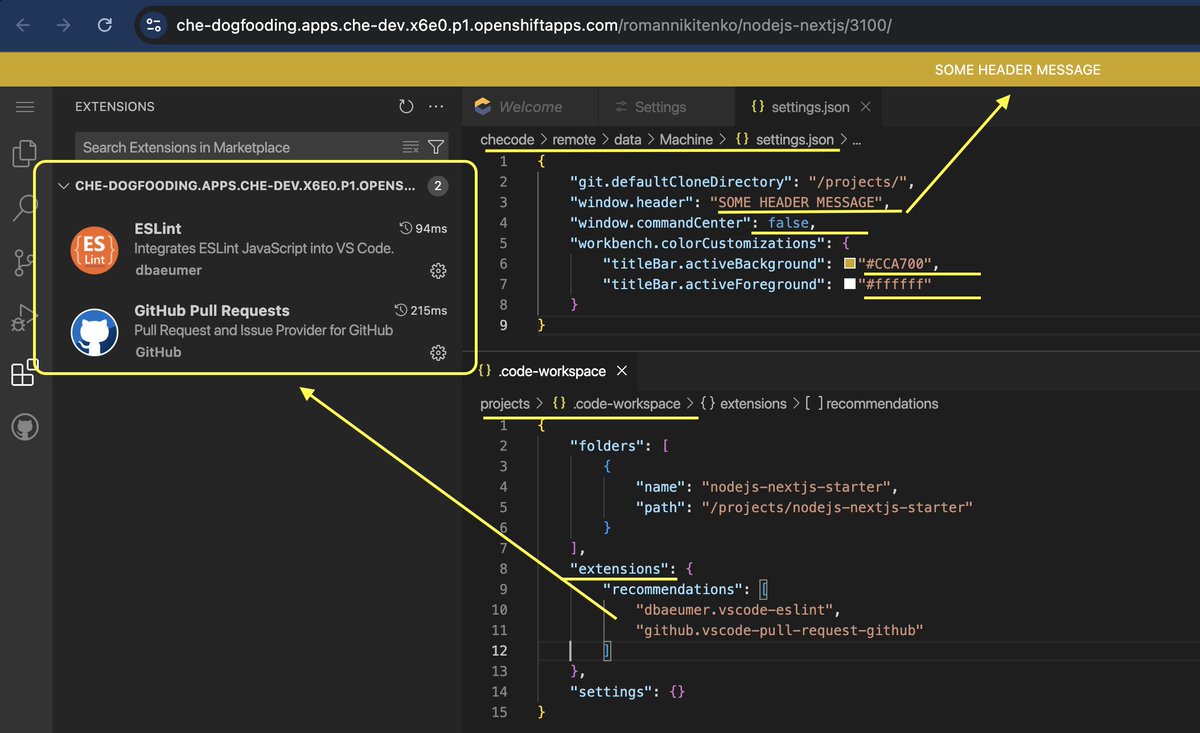
Task: Click remote breadcrumb segment
Action: [574, 140]
